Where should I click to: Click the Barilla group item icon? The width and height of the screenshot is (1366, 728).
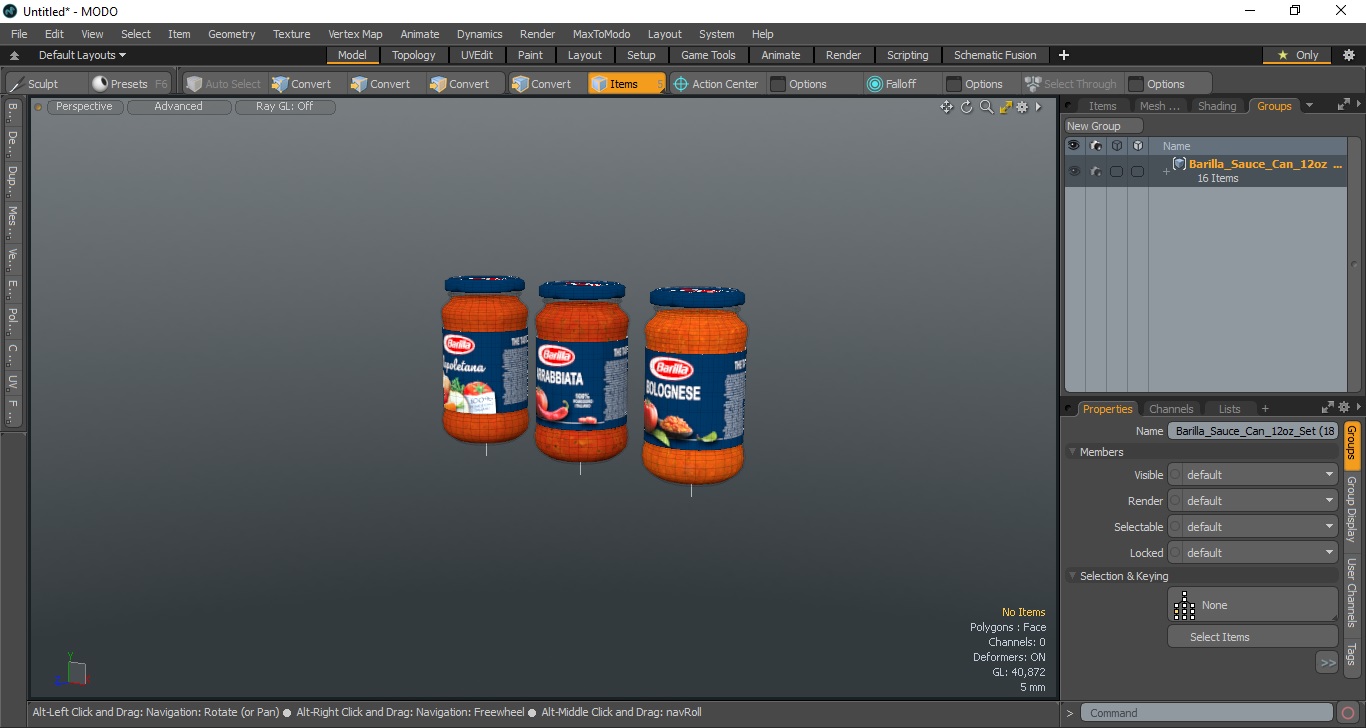(x=1179, y=164)
